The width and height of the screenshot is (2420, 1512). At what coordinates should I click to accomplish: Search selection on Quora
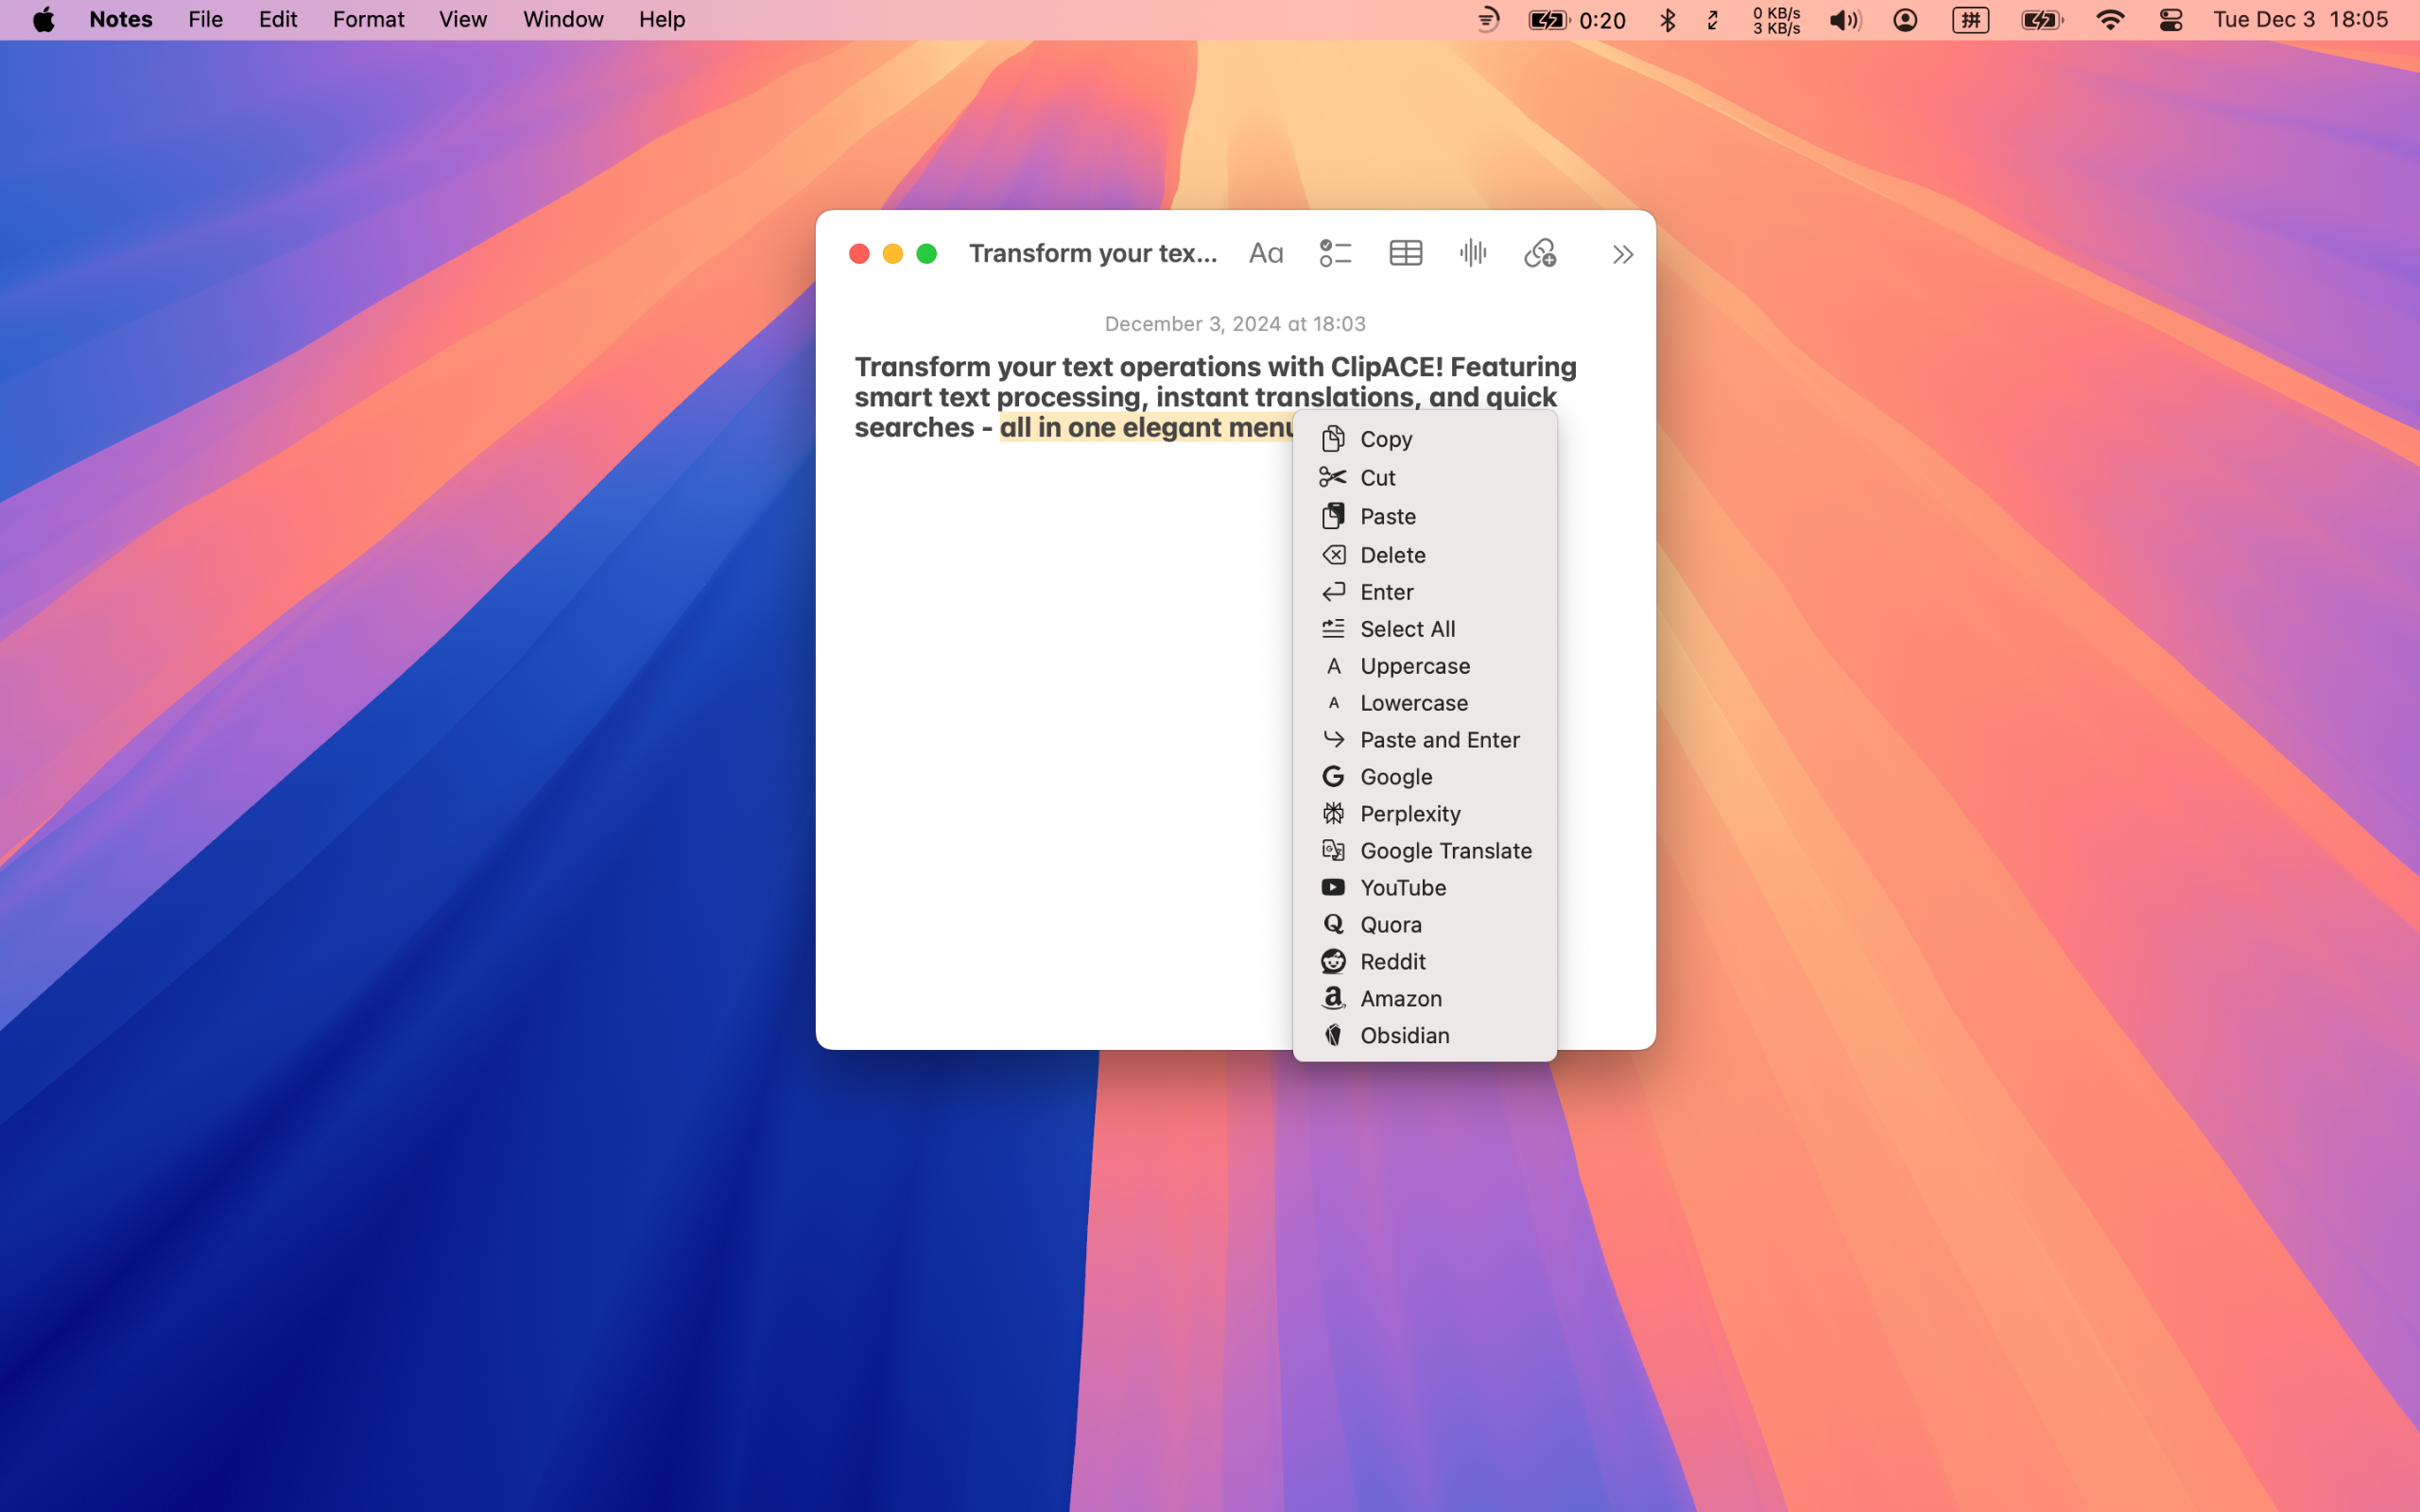pyautogui.click(x=1424, y=925)
